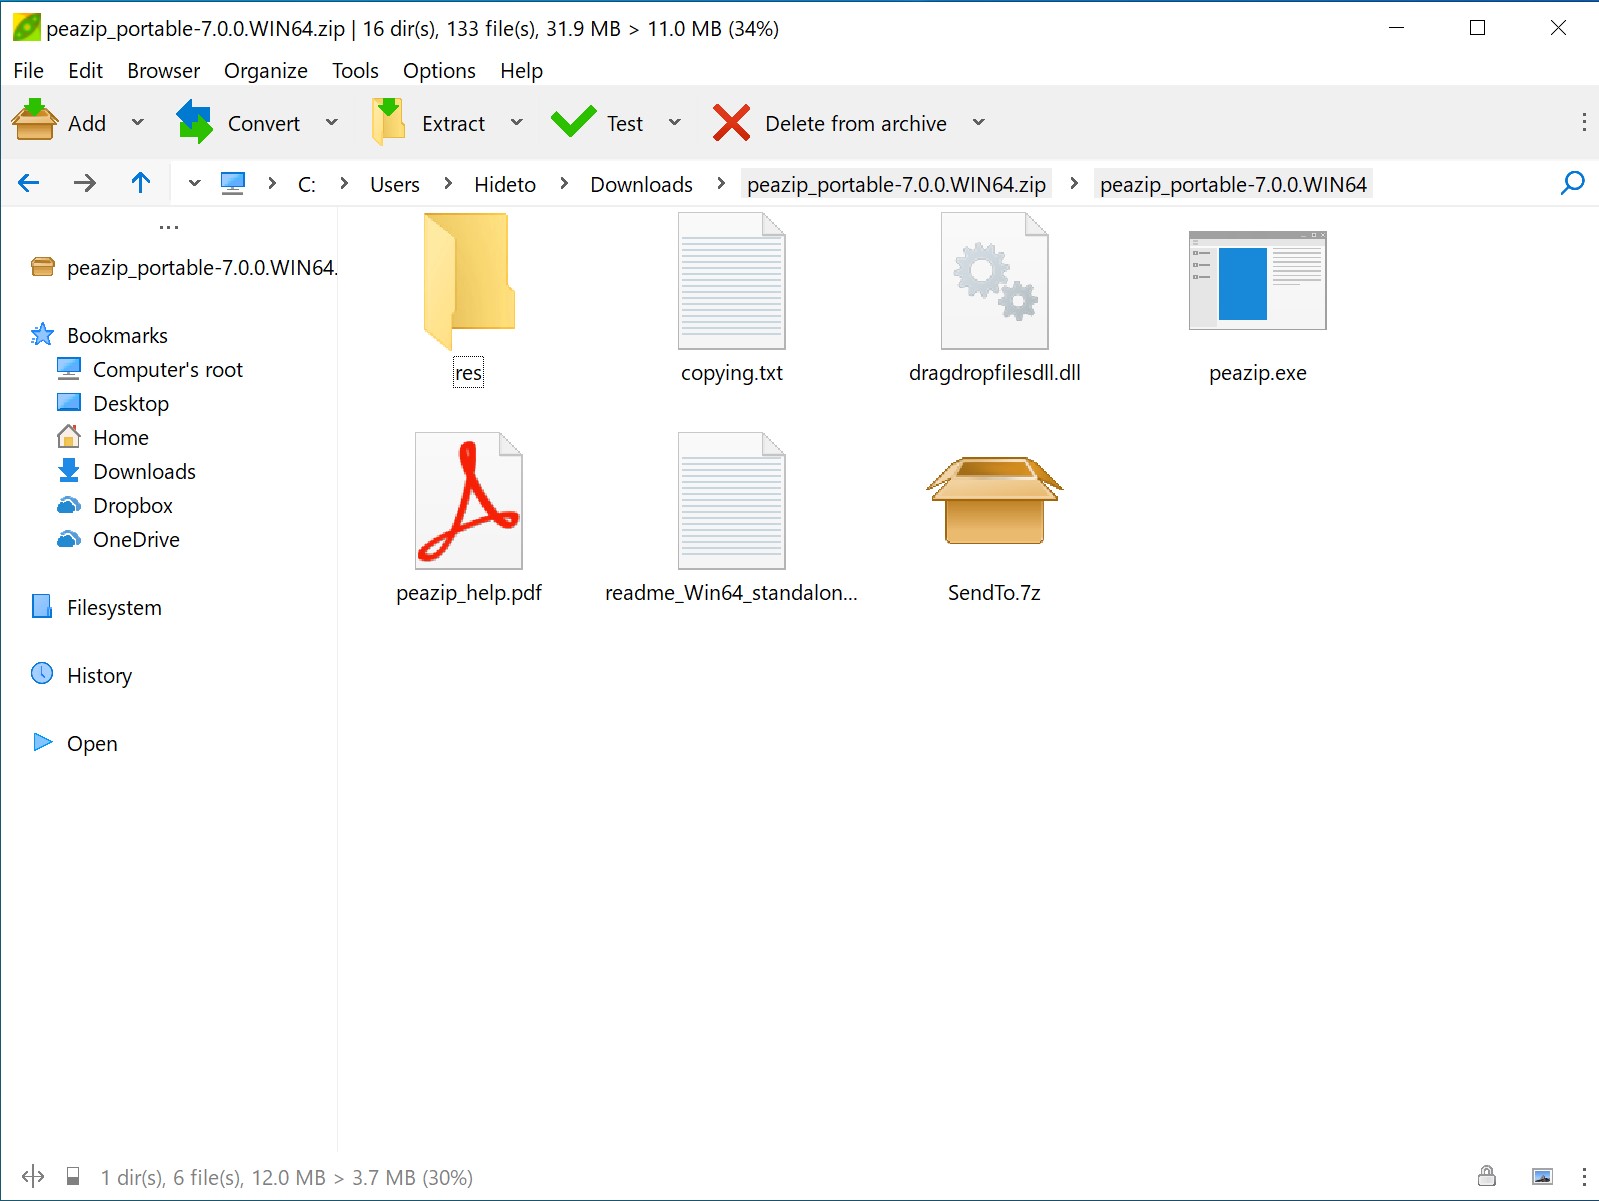The width and height of the screenshot is (1599, 1201).
Task: Select the peazip_help.pdf file icon
Action: [x=469, y=500]
